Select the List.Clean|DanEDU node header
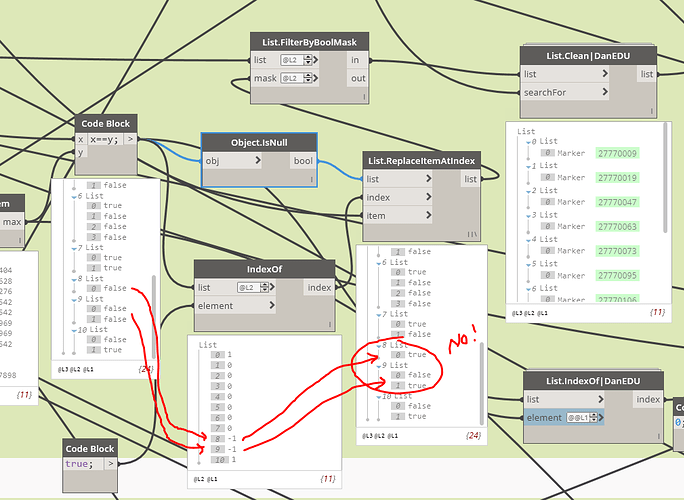Image resolution: width=684 pixels, height=500 pixels. 588,56
